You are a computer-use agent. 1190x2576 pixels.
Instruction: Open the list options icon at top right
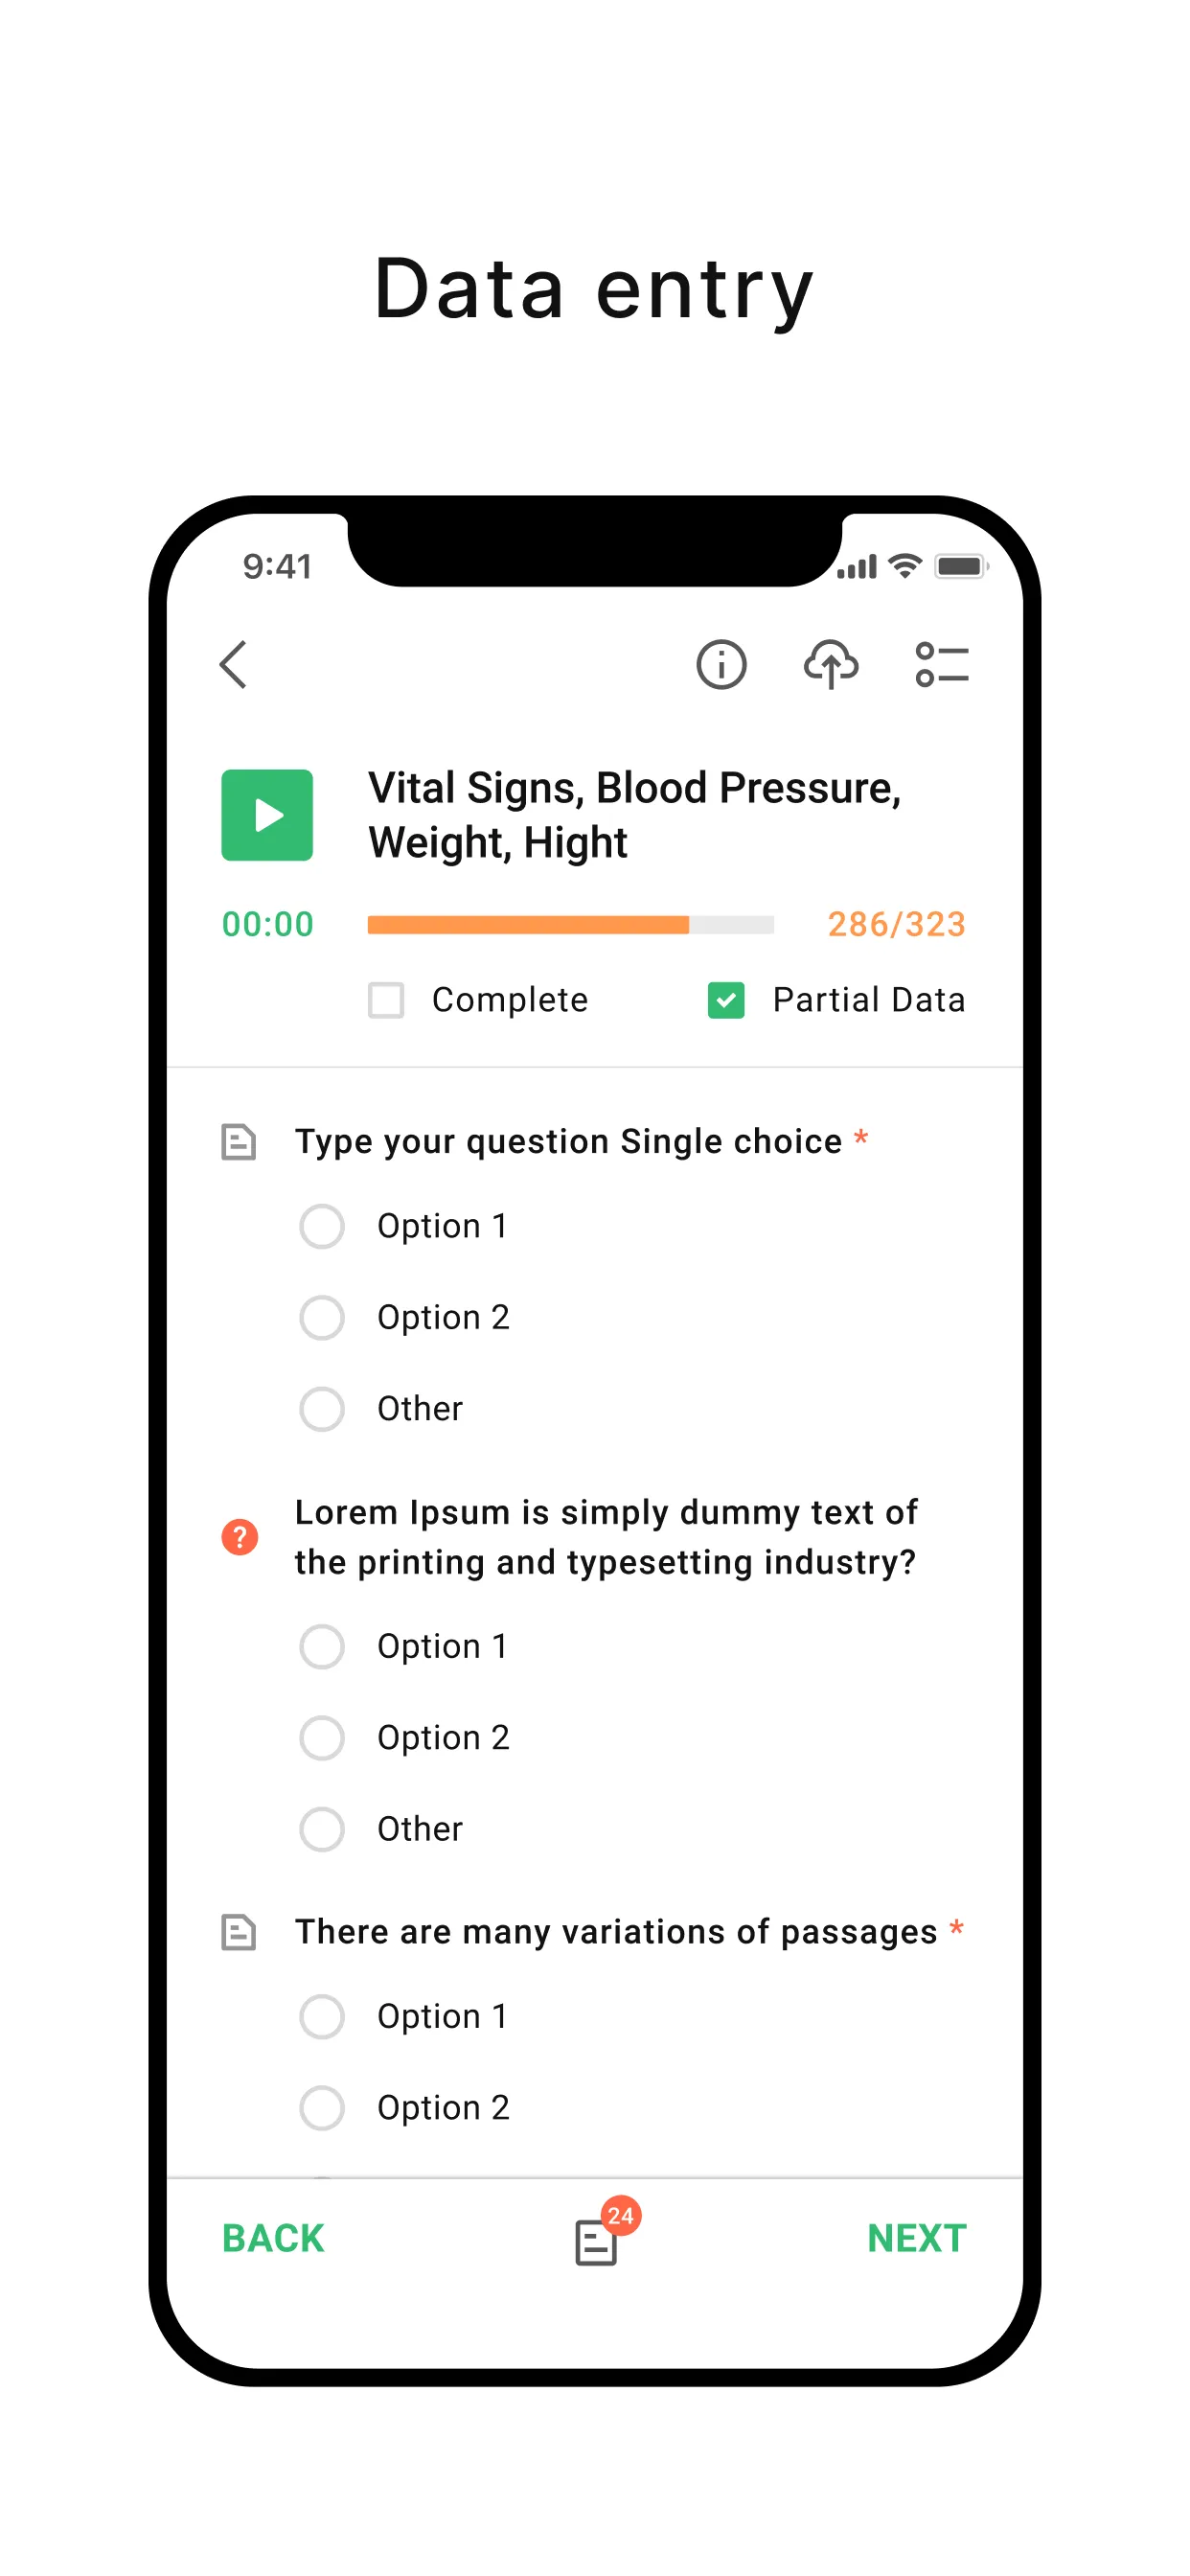pos(942,665)
